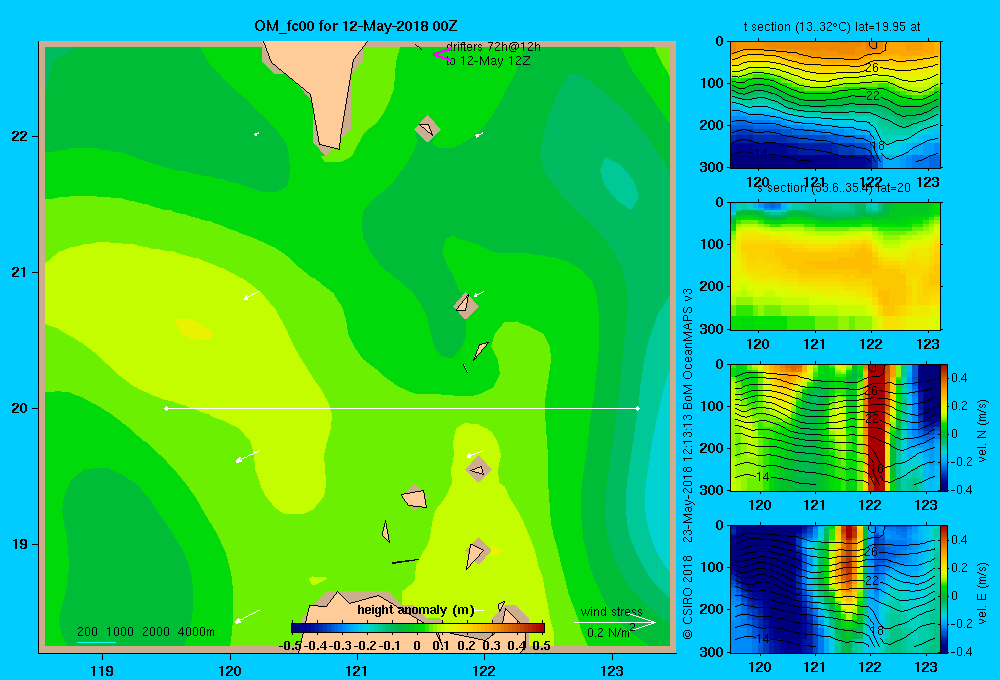Click the height anomaly color bar
Viewport: 1000px width, 680px height.
coord(417,628)
